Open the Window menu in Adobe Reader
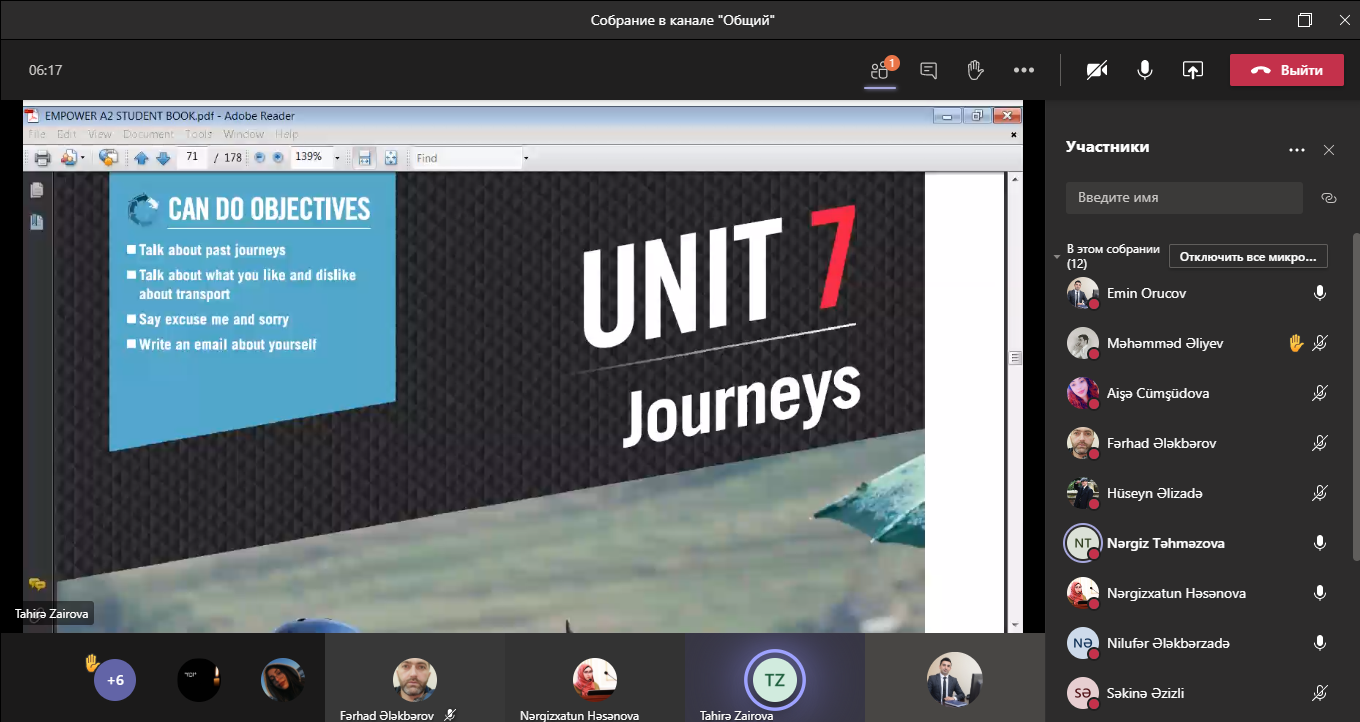1360x722 pixels. point(244,134)
